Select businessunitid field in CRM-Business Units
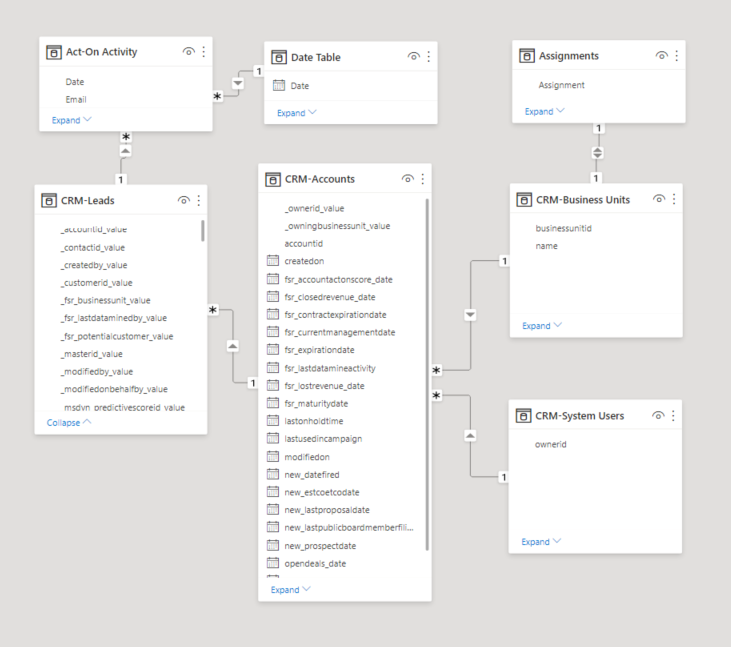The height and width of the screenshot is (647, 731). click(x=563, y=228)
